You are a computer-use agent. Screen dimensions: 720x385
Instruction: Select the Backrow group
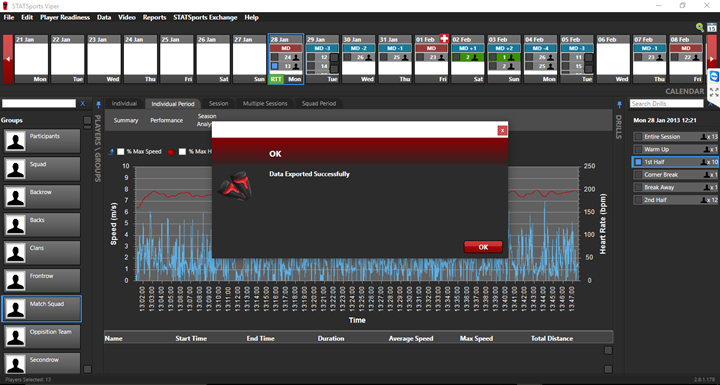[x=42, y=197]
